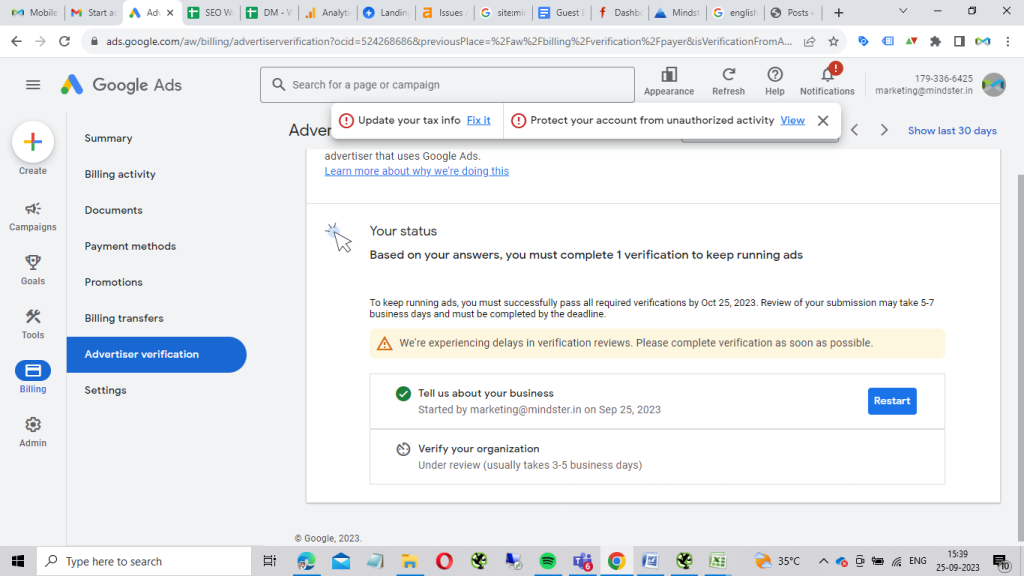Open the Admin gear icon

33,424
